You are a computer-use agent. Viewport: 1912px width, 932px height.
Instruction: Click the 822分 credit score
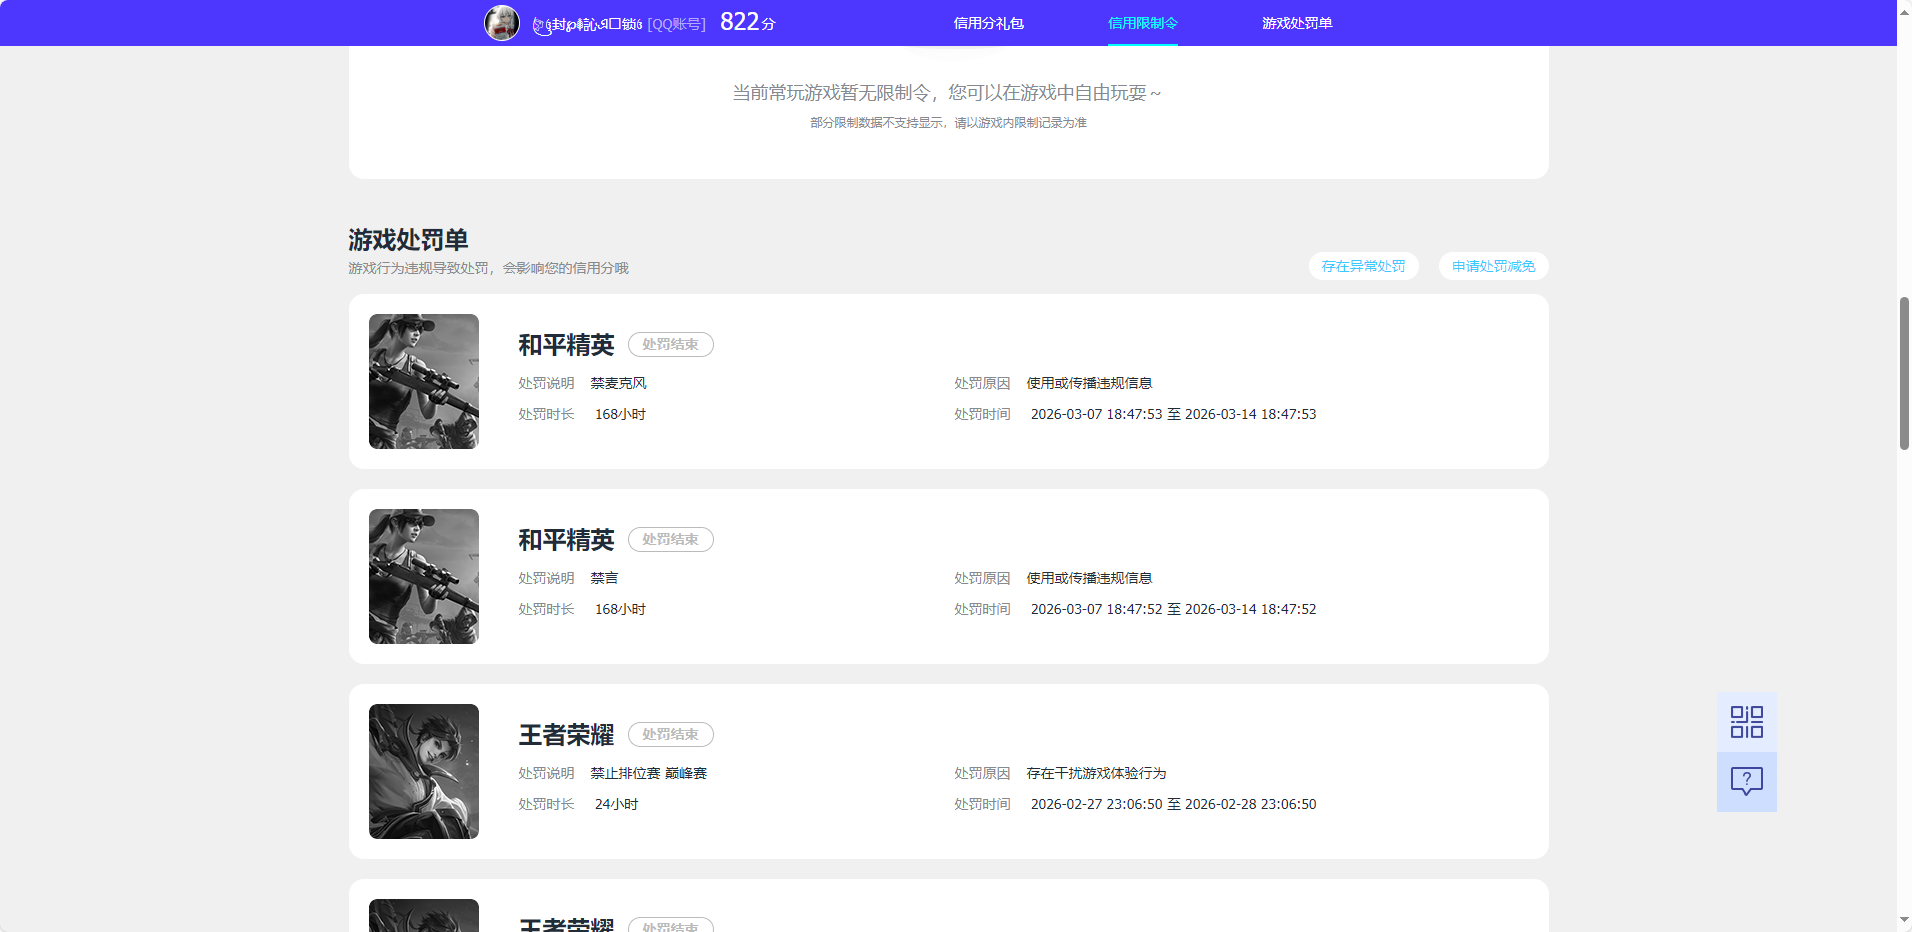[x=747, y=22]
